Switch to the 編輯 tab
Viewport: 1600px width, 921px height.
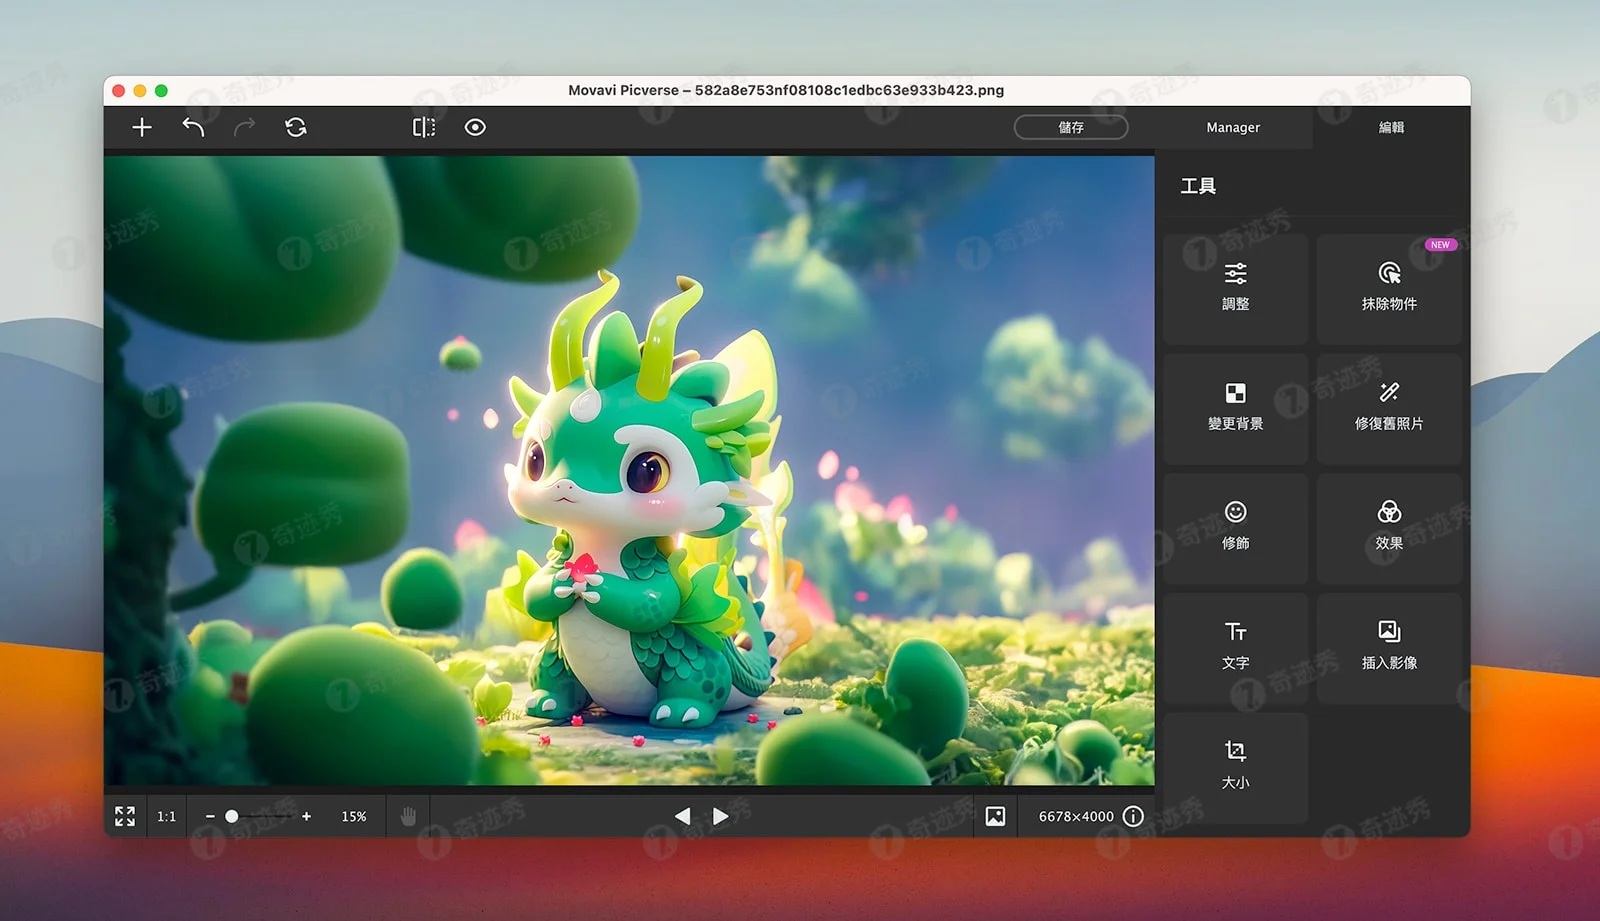tap(1394, 127)
